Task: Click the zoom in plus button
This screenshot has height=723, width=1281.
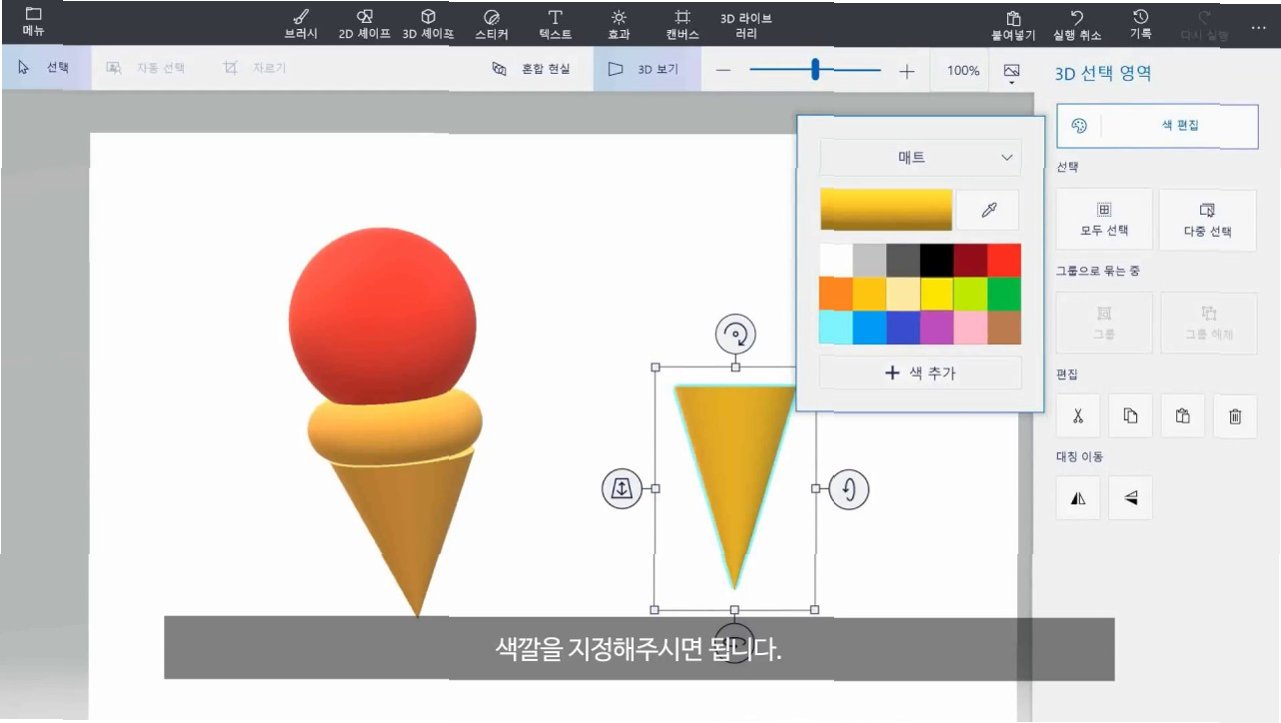Action: [906, 70]
